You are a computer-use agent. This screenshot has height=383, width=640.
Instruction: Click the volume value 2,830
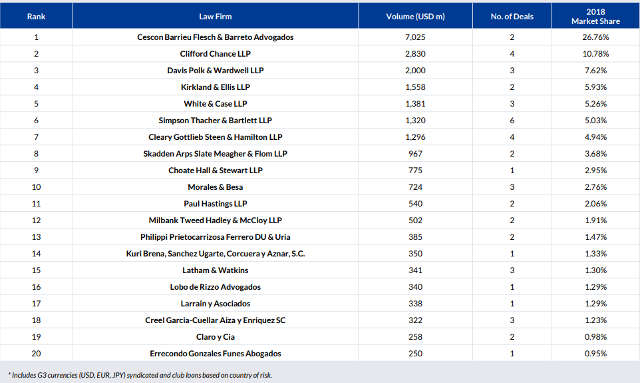[x=416, y=54]
